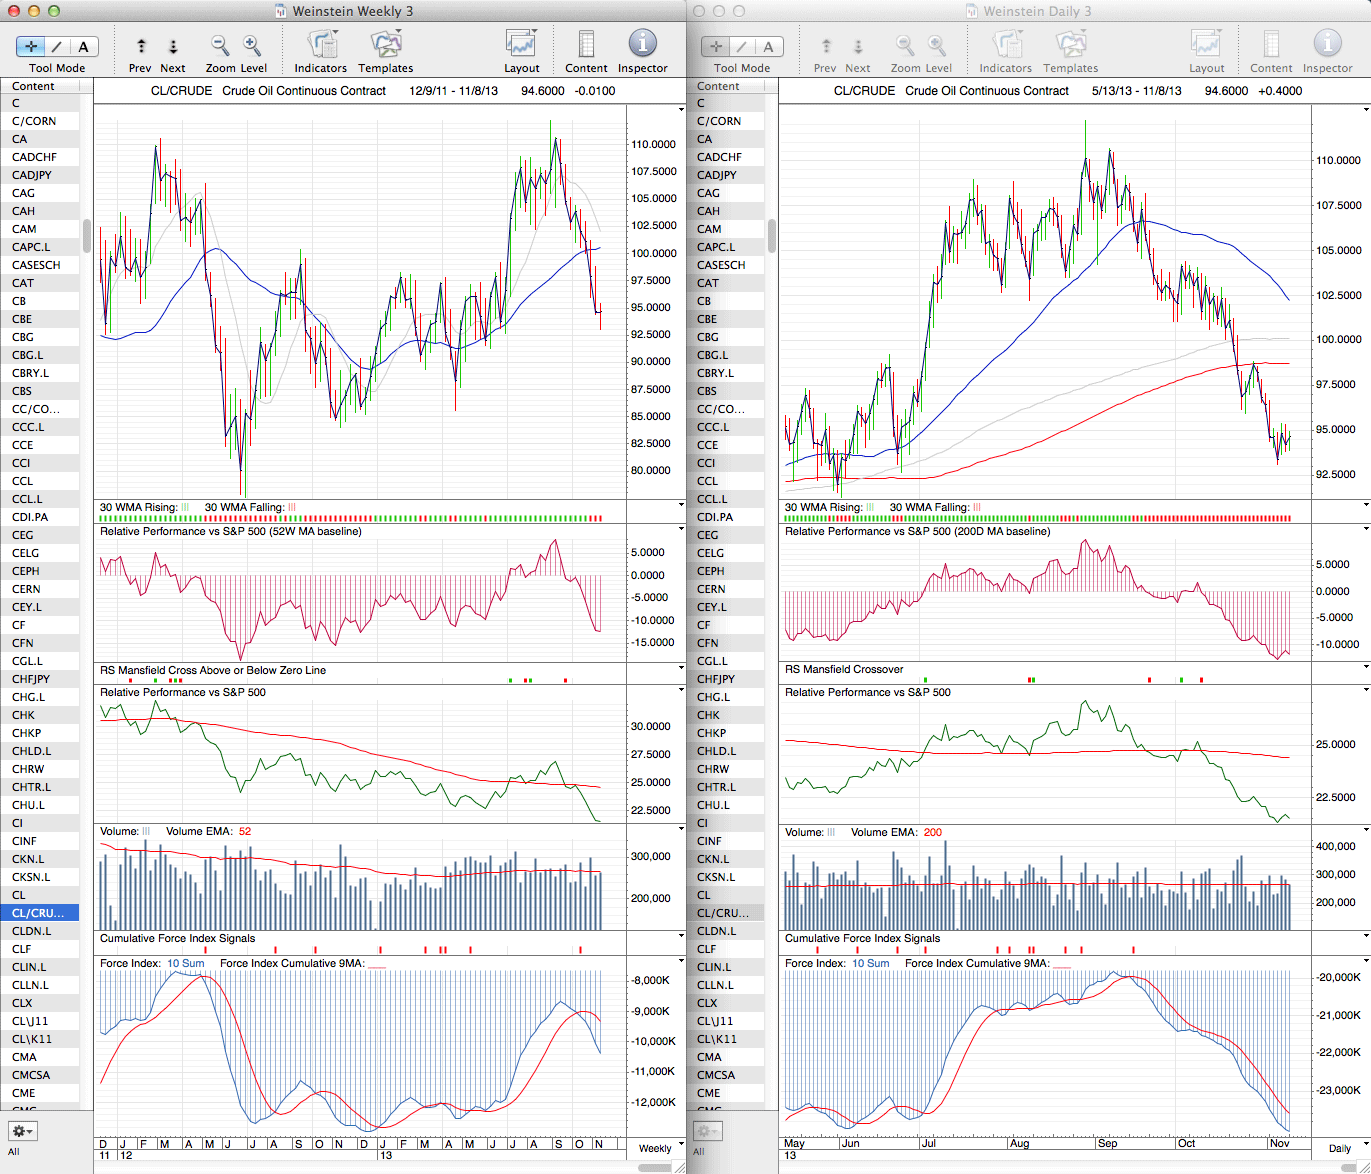This screenshot has width=1371, height=1174.
Task: Click the Weekly window symbol list scrollbar
Action: [87, 236]
